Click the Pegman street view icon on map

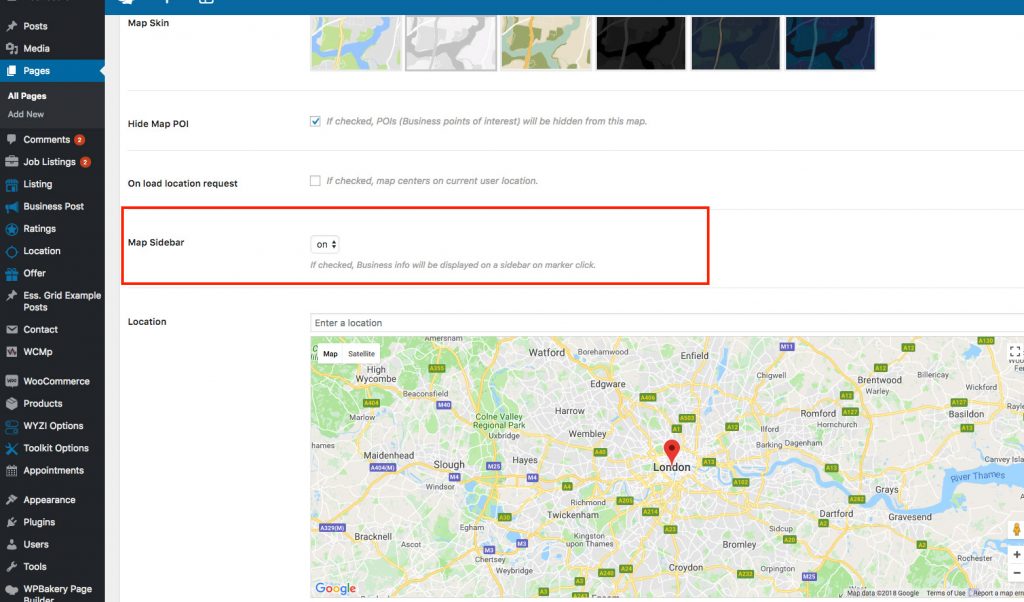[x=1018, y=530]
